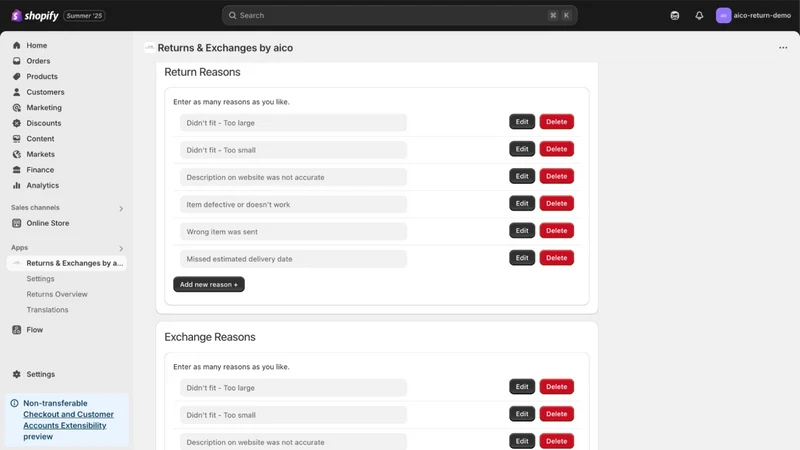Screen dimensions: 800x450
Task: Click 'Missed estimated delivery date' return reason field
Action: tap(293, 259)
